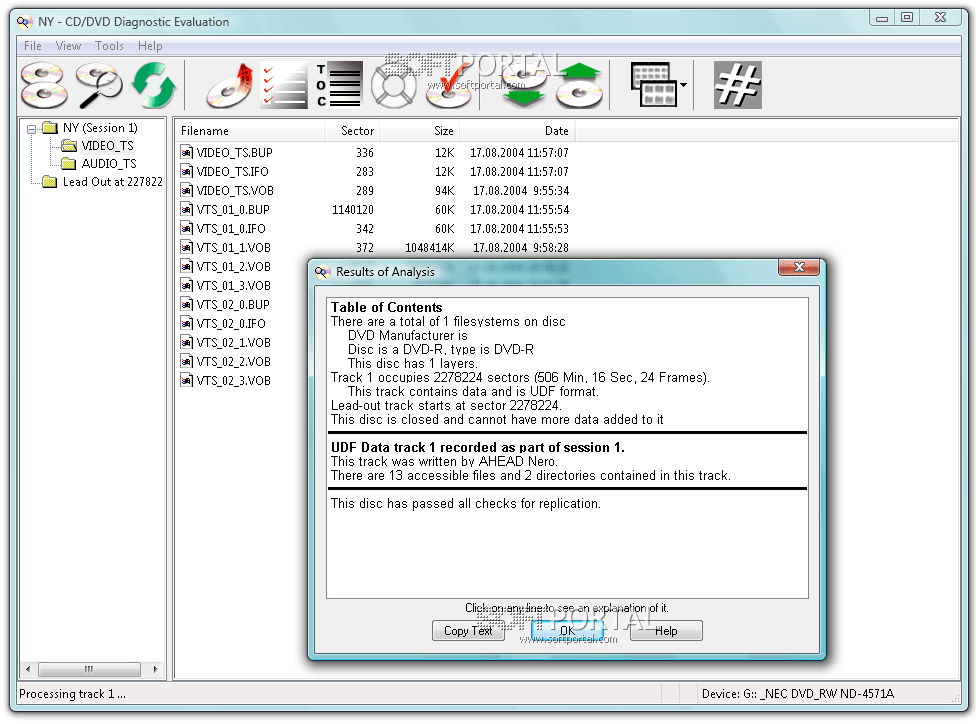Select Lead Out at 227822 tree item

pyautogui.click(x=113, y=182)
